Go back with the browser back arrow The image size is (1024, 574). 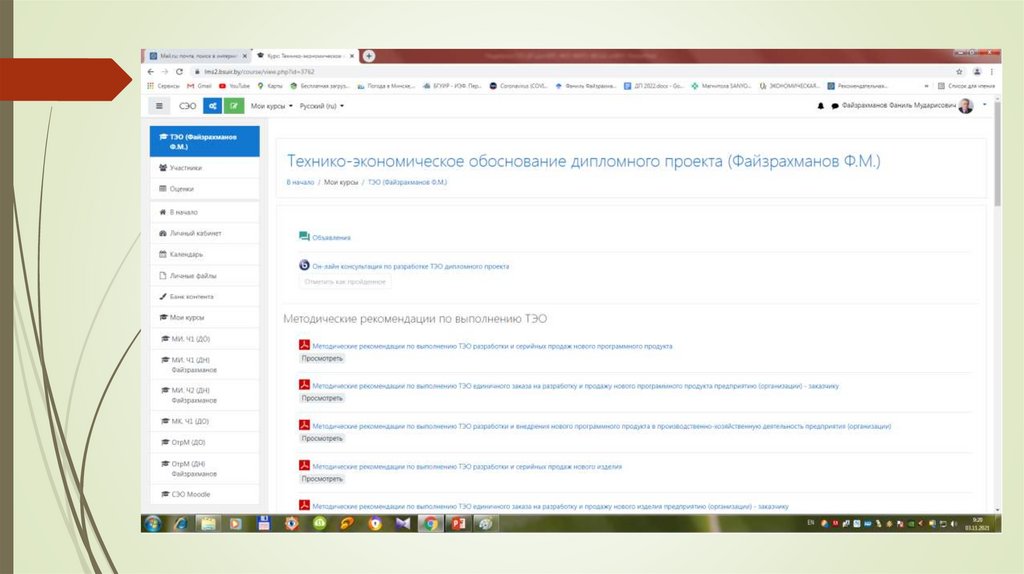[x=151, y=72]
